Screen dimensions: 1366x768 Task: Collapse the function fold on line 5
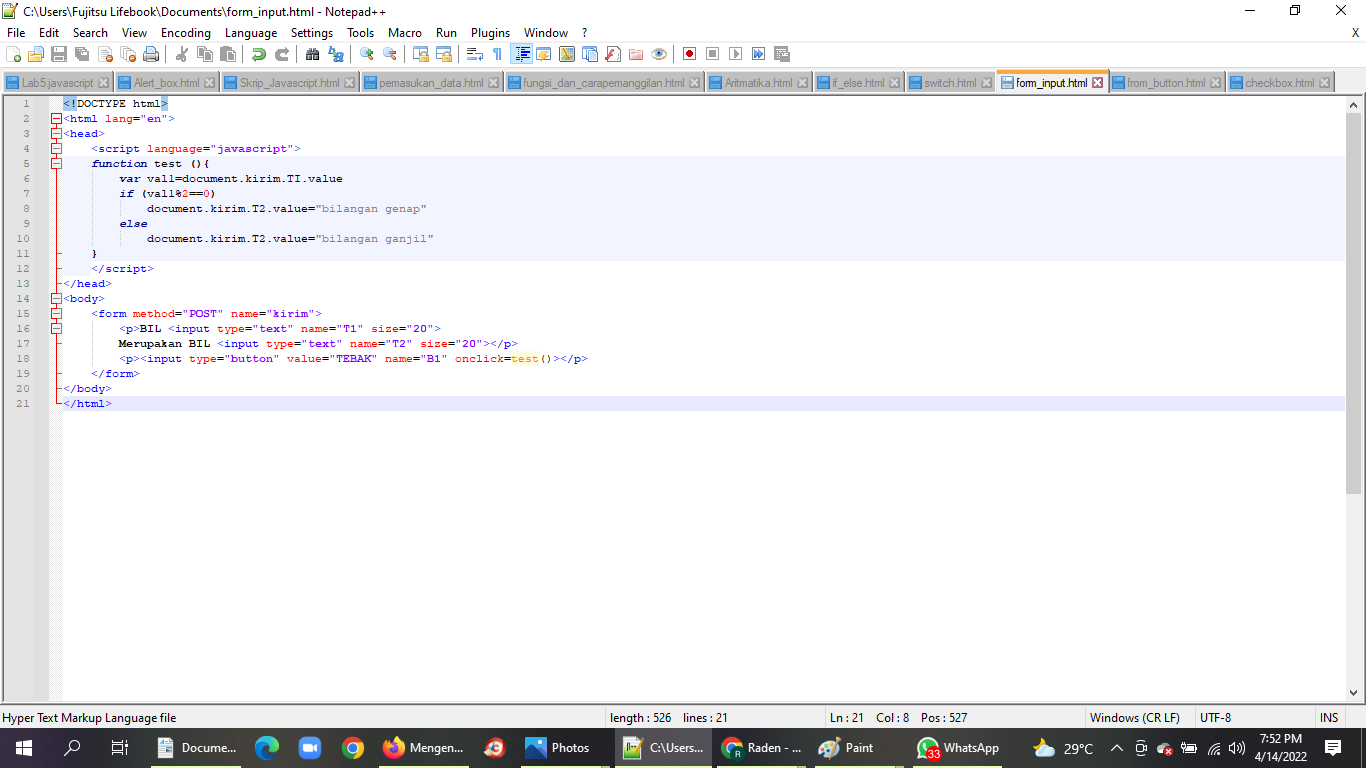(x=56, y=164)
